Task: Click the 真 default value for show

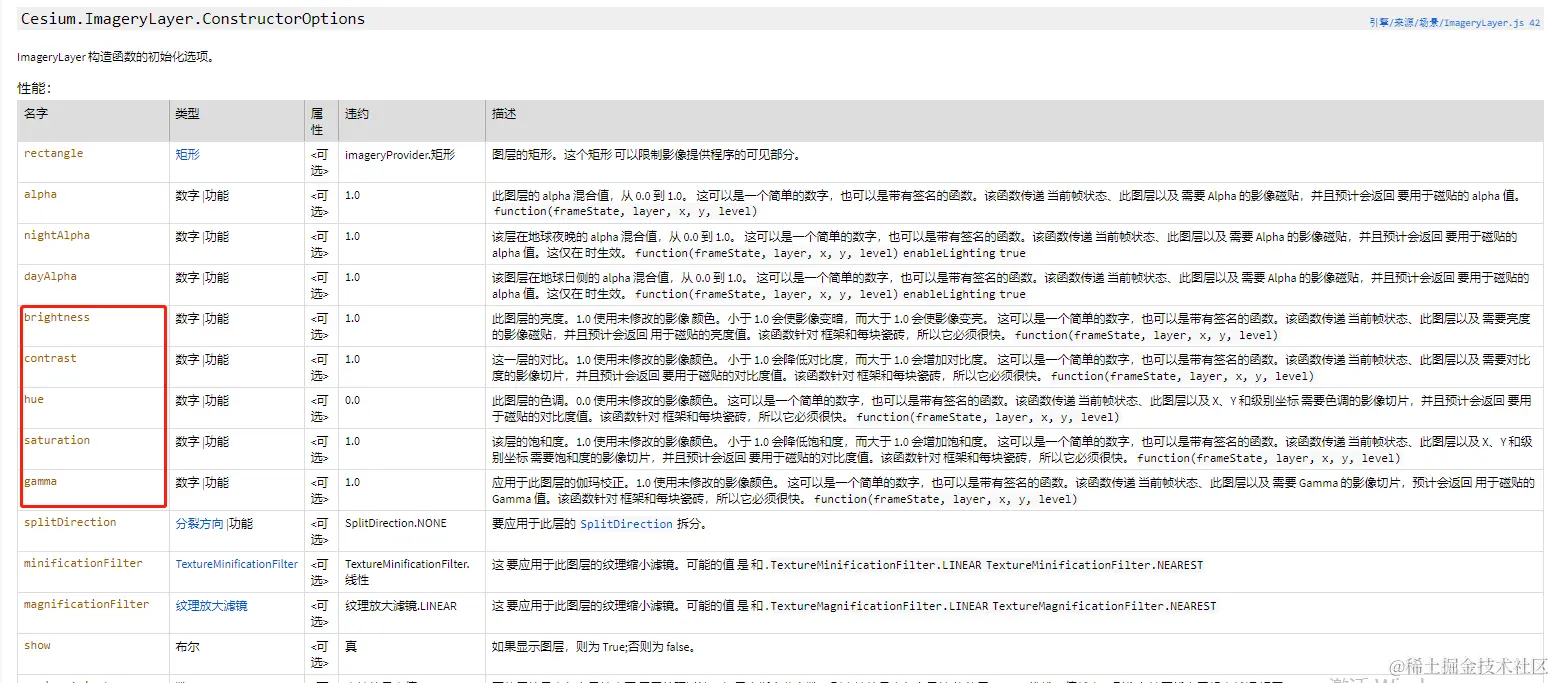Action: pyautogui.click(x=351, y=647)
